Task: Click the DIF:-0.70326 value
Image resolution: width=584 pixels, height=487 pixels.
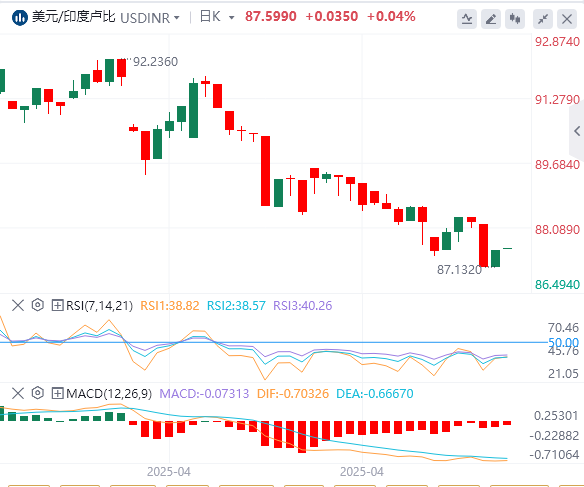Action: point(293,394)
